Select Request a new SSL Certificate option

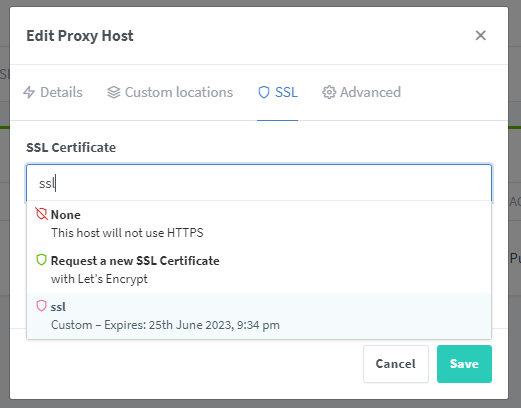click(x=259, y=270)
